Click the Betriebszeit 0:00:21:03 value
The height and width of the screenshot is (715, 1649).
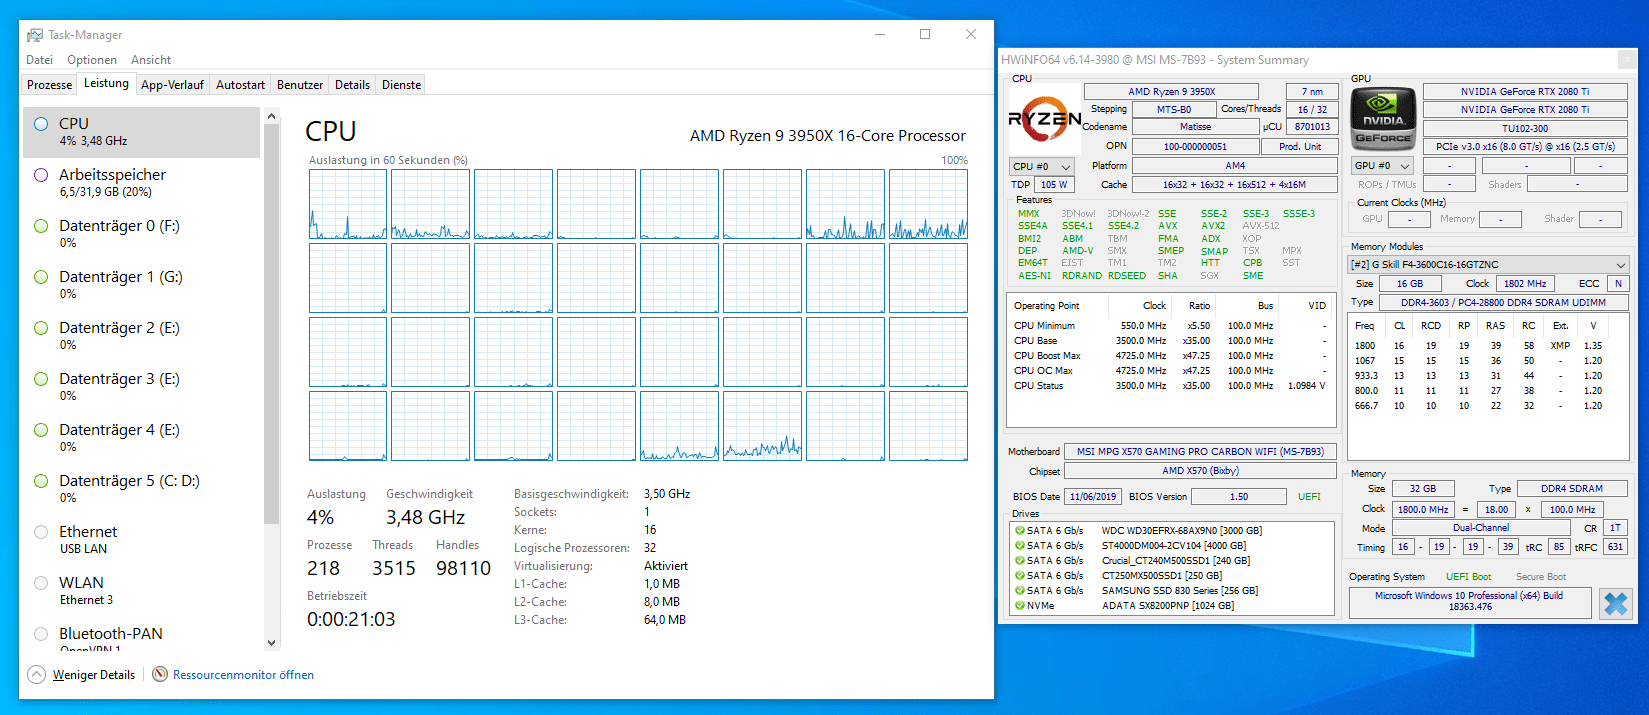coord(351,619)
